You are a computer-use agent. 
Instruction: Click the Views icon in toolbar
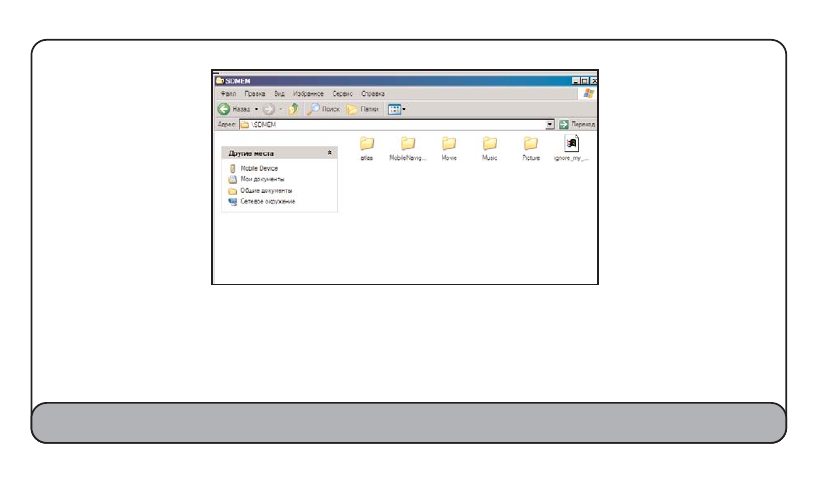click(394, 109)
